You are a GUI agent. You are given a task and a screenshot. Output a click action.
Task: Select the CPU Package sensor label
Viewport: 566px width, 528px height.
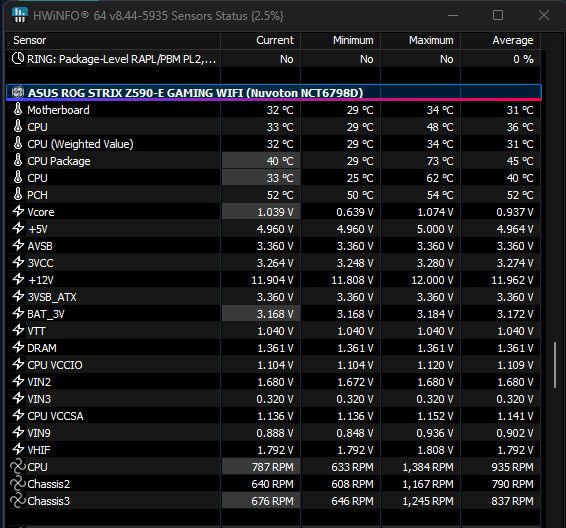tap(58, 161)
